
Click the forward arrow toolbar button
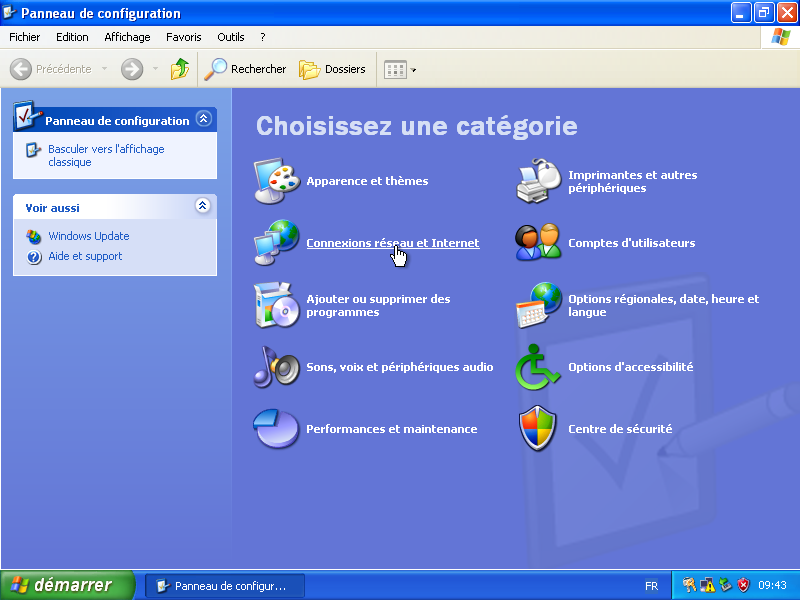pyautogui.click(x=132, y=69)
